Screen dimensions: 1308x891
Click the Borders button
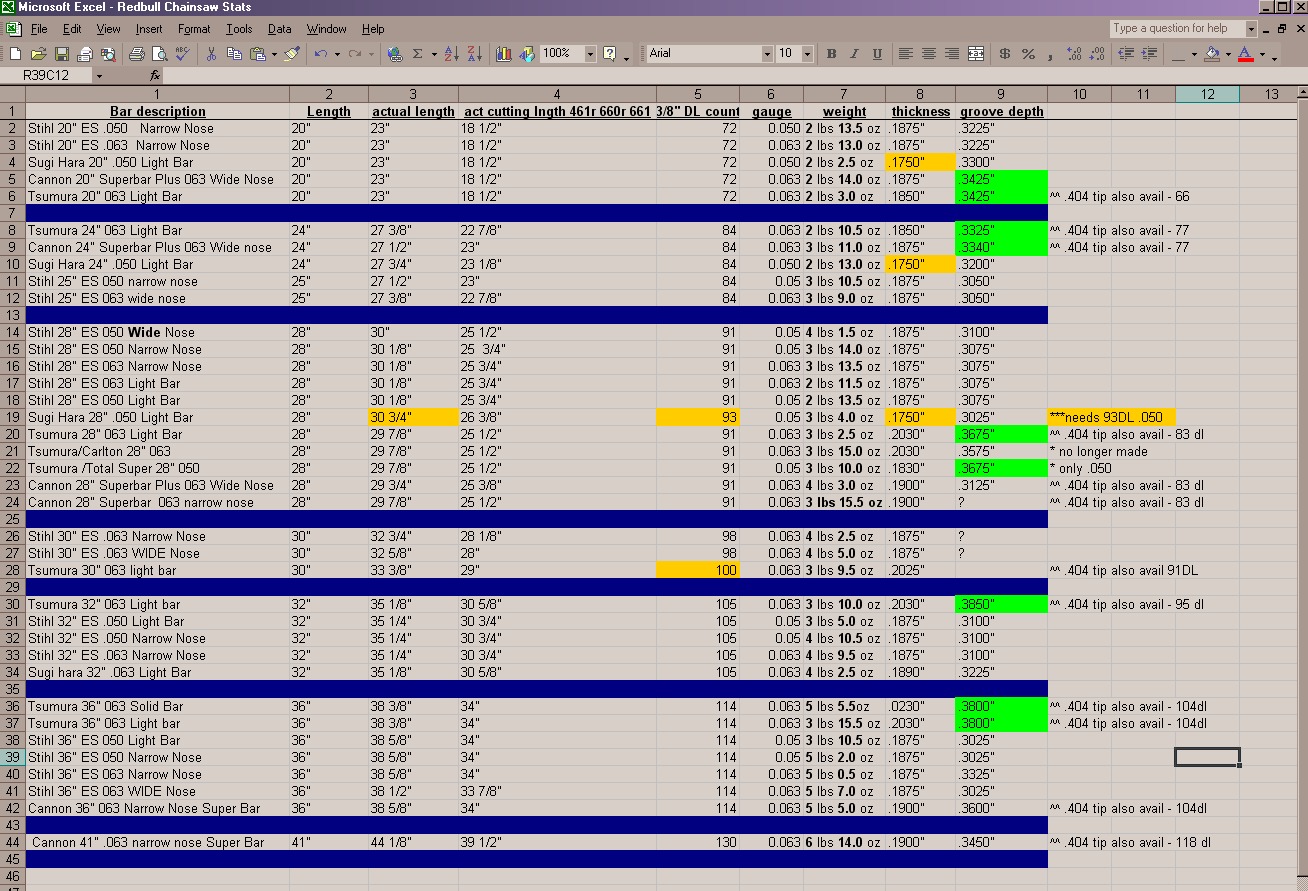click(1180, 54)
